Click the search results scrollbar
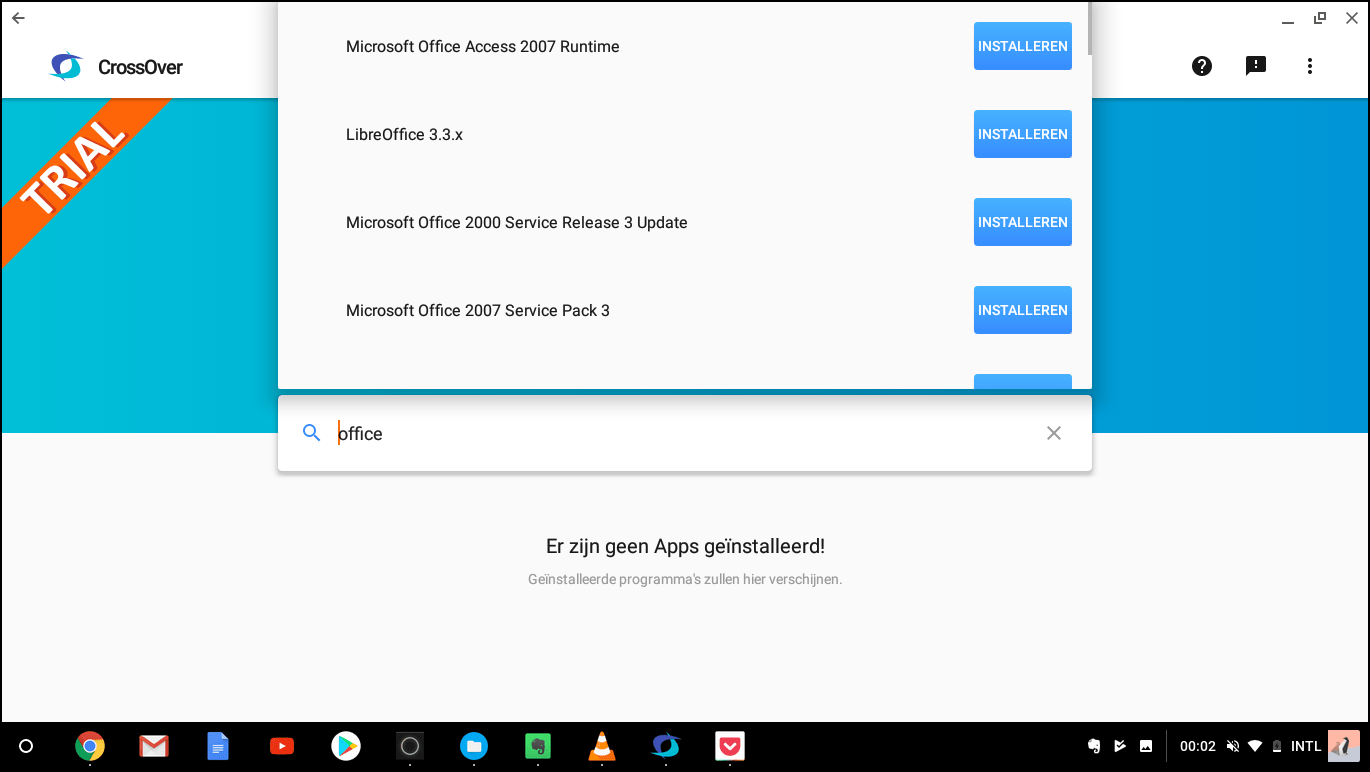 tap(1089, 28)
